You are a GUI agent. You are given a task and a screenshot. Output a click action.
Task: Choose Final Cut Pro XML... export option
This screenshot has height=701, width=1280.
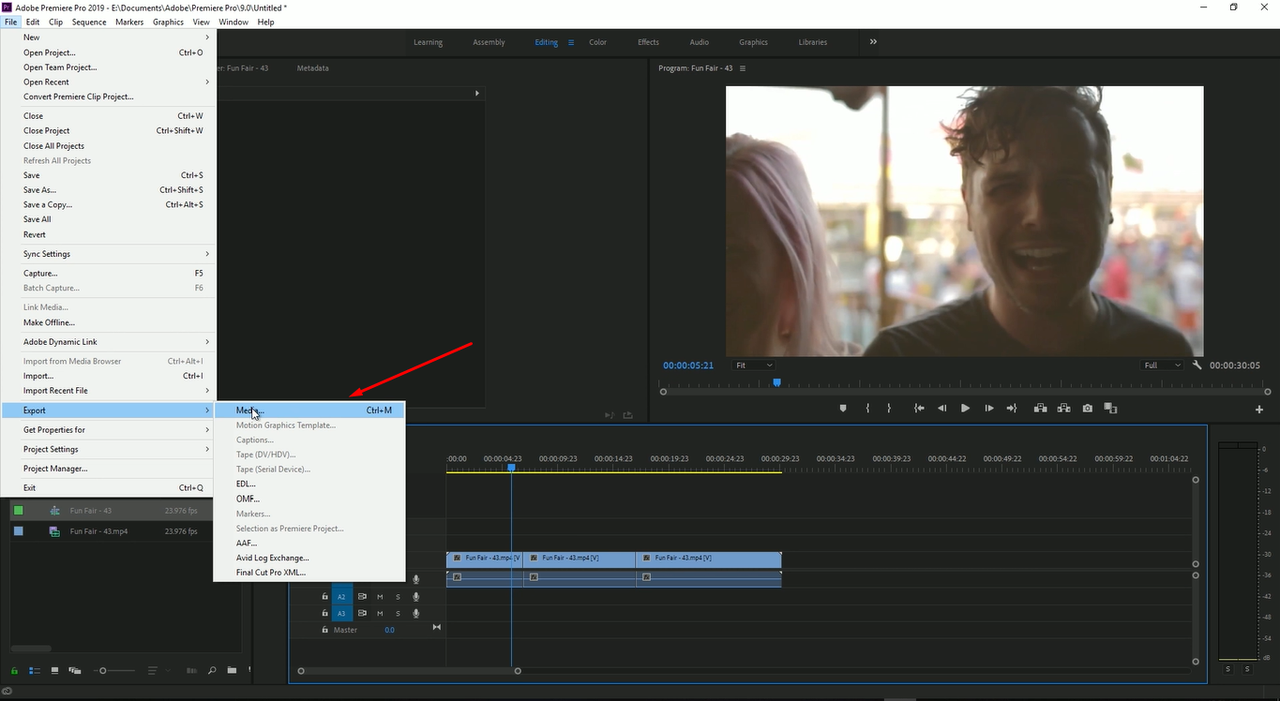[x=309, y=573]
